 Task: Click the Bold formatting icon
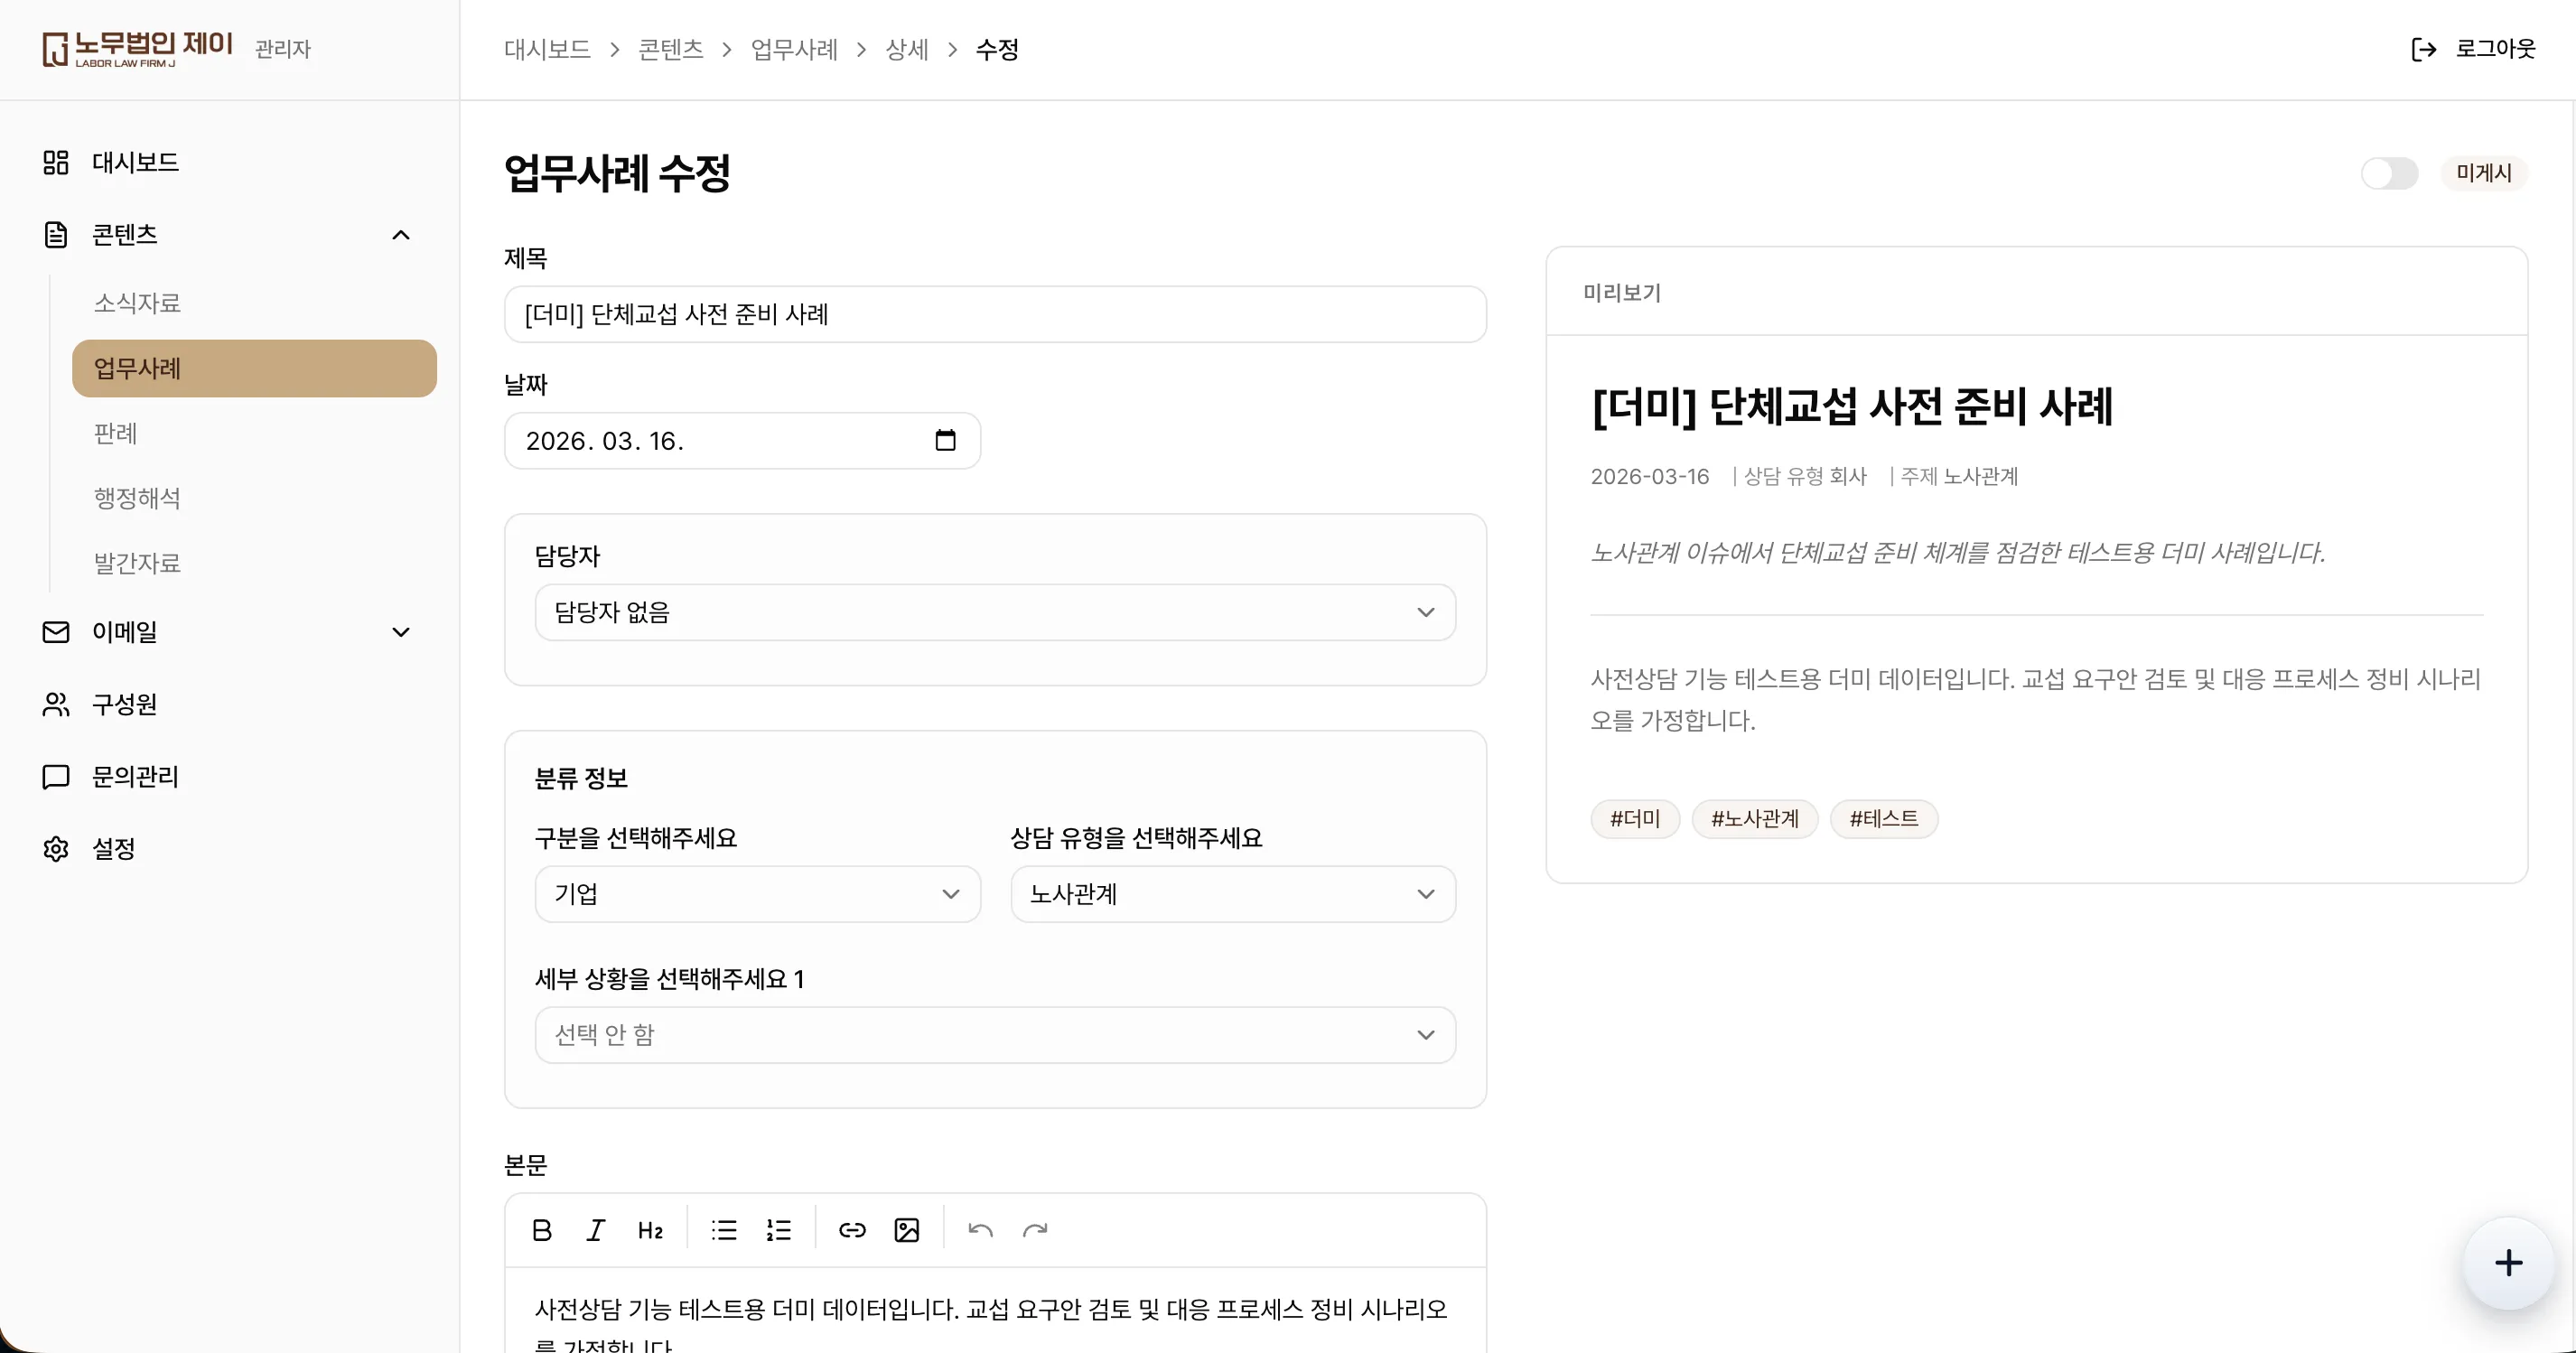point(542,1230)
